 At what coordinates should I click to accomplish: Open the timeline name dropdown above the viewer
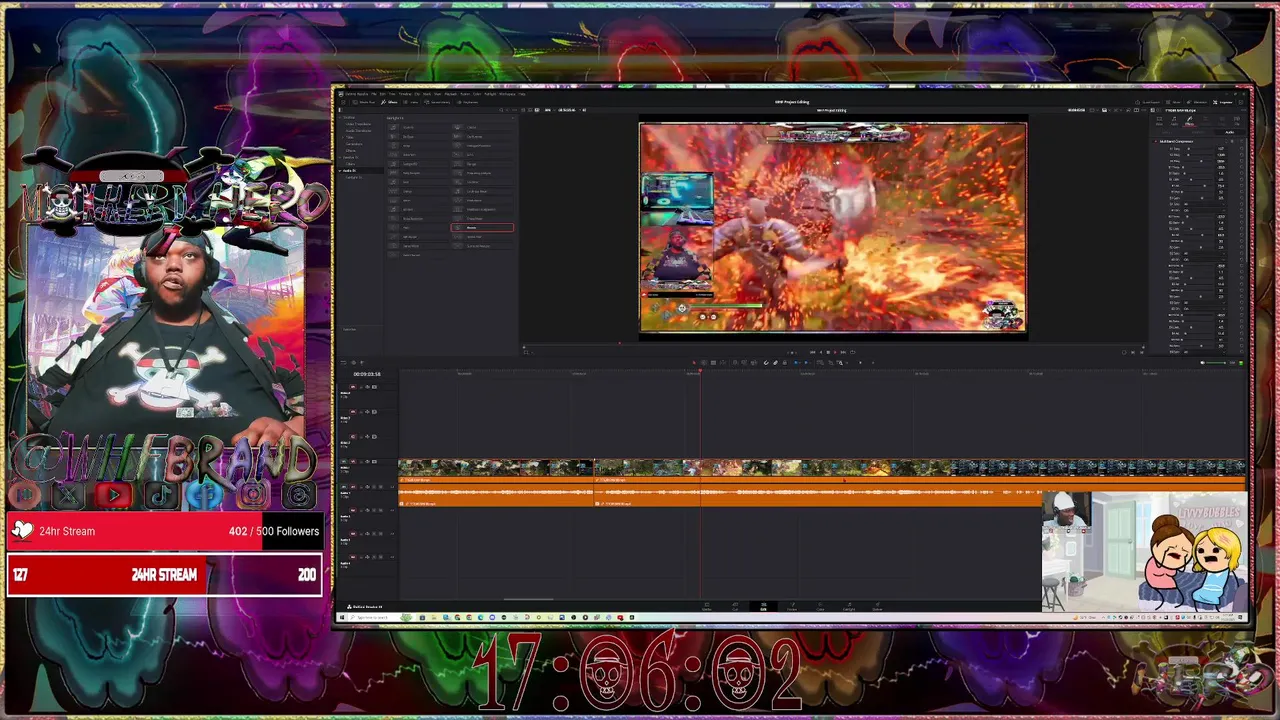pos(832,110)
